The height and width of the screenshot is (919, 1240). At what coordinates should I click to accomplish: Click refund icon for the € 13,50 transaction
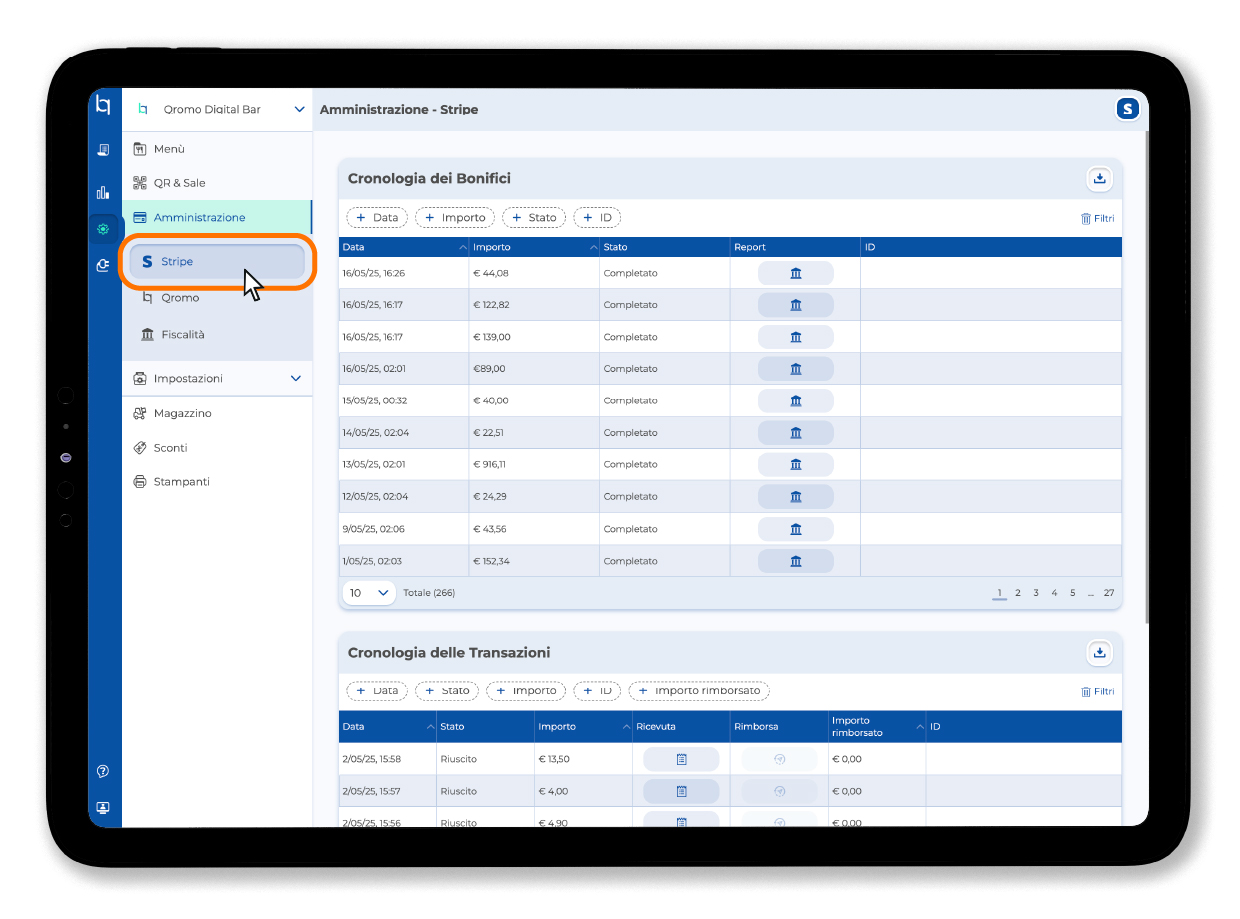[x=780, y=759]
